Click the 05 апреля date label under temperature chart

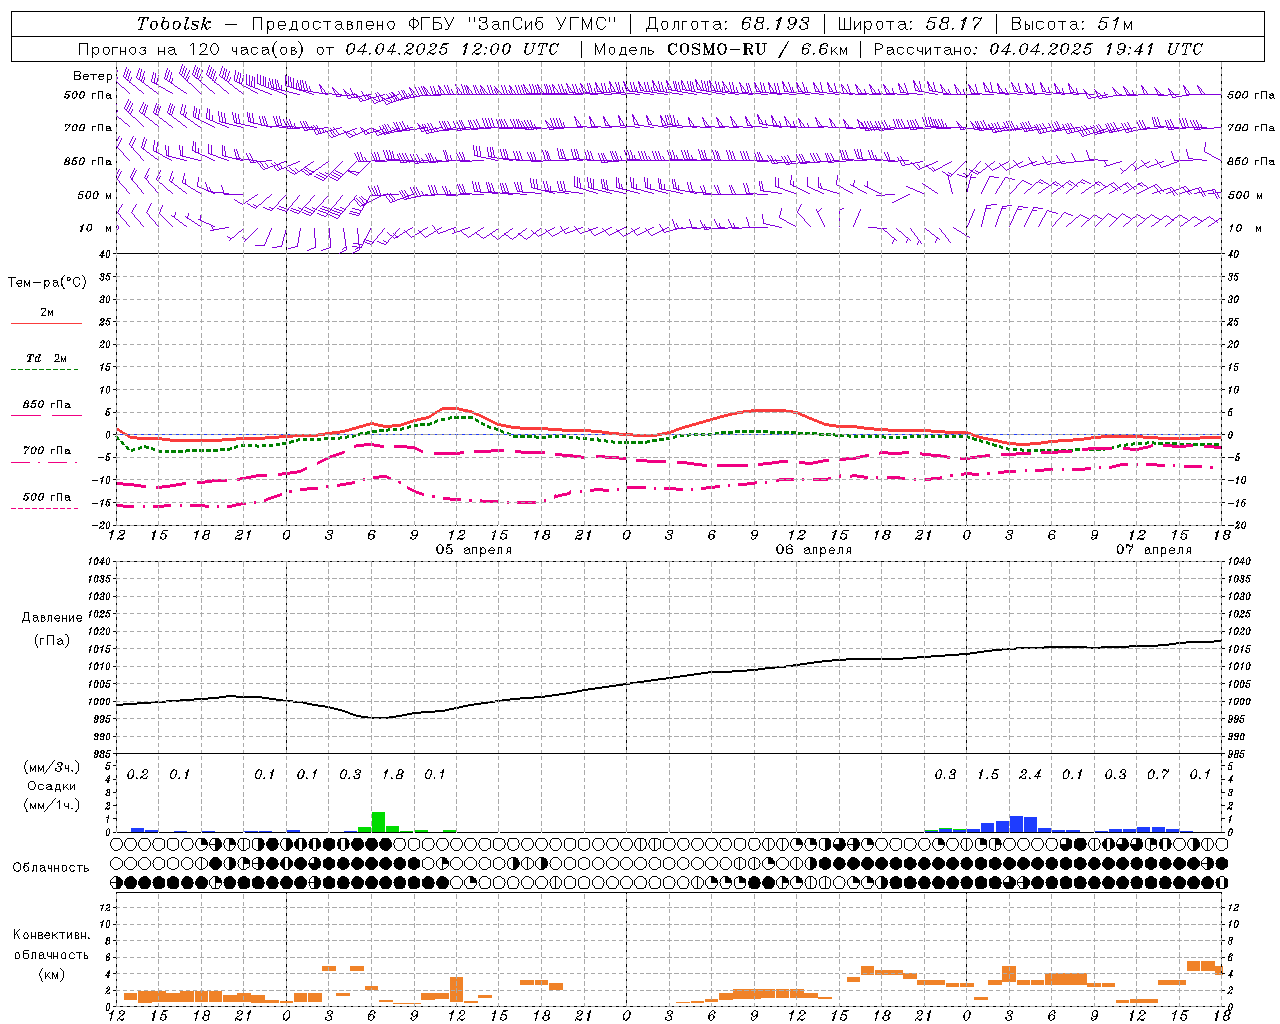473,550
